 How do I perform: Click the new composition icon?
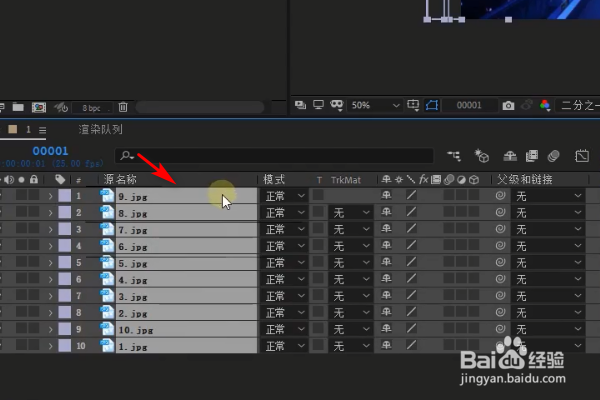click(39, 108)
